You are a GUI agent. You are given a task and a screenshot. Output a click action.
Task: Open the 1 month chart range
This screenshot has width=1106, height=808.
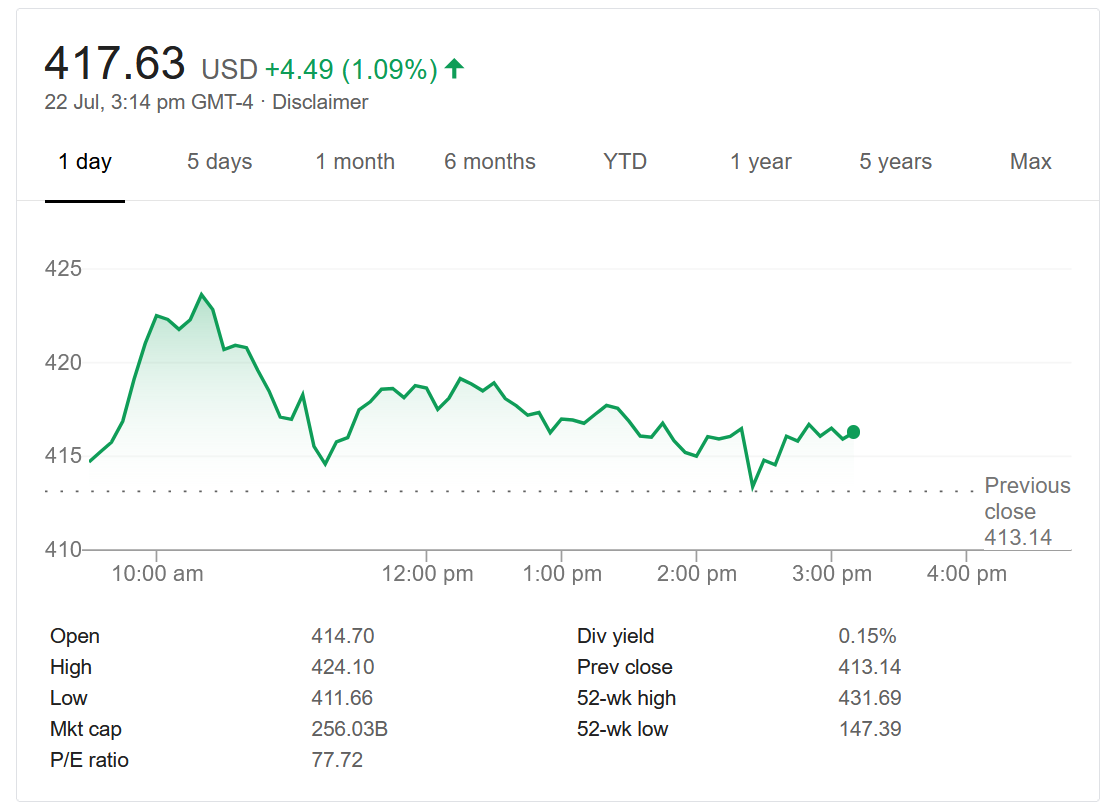click(355, 162)
